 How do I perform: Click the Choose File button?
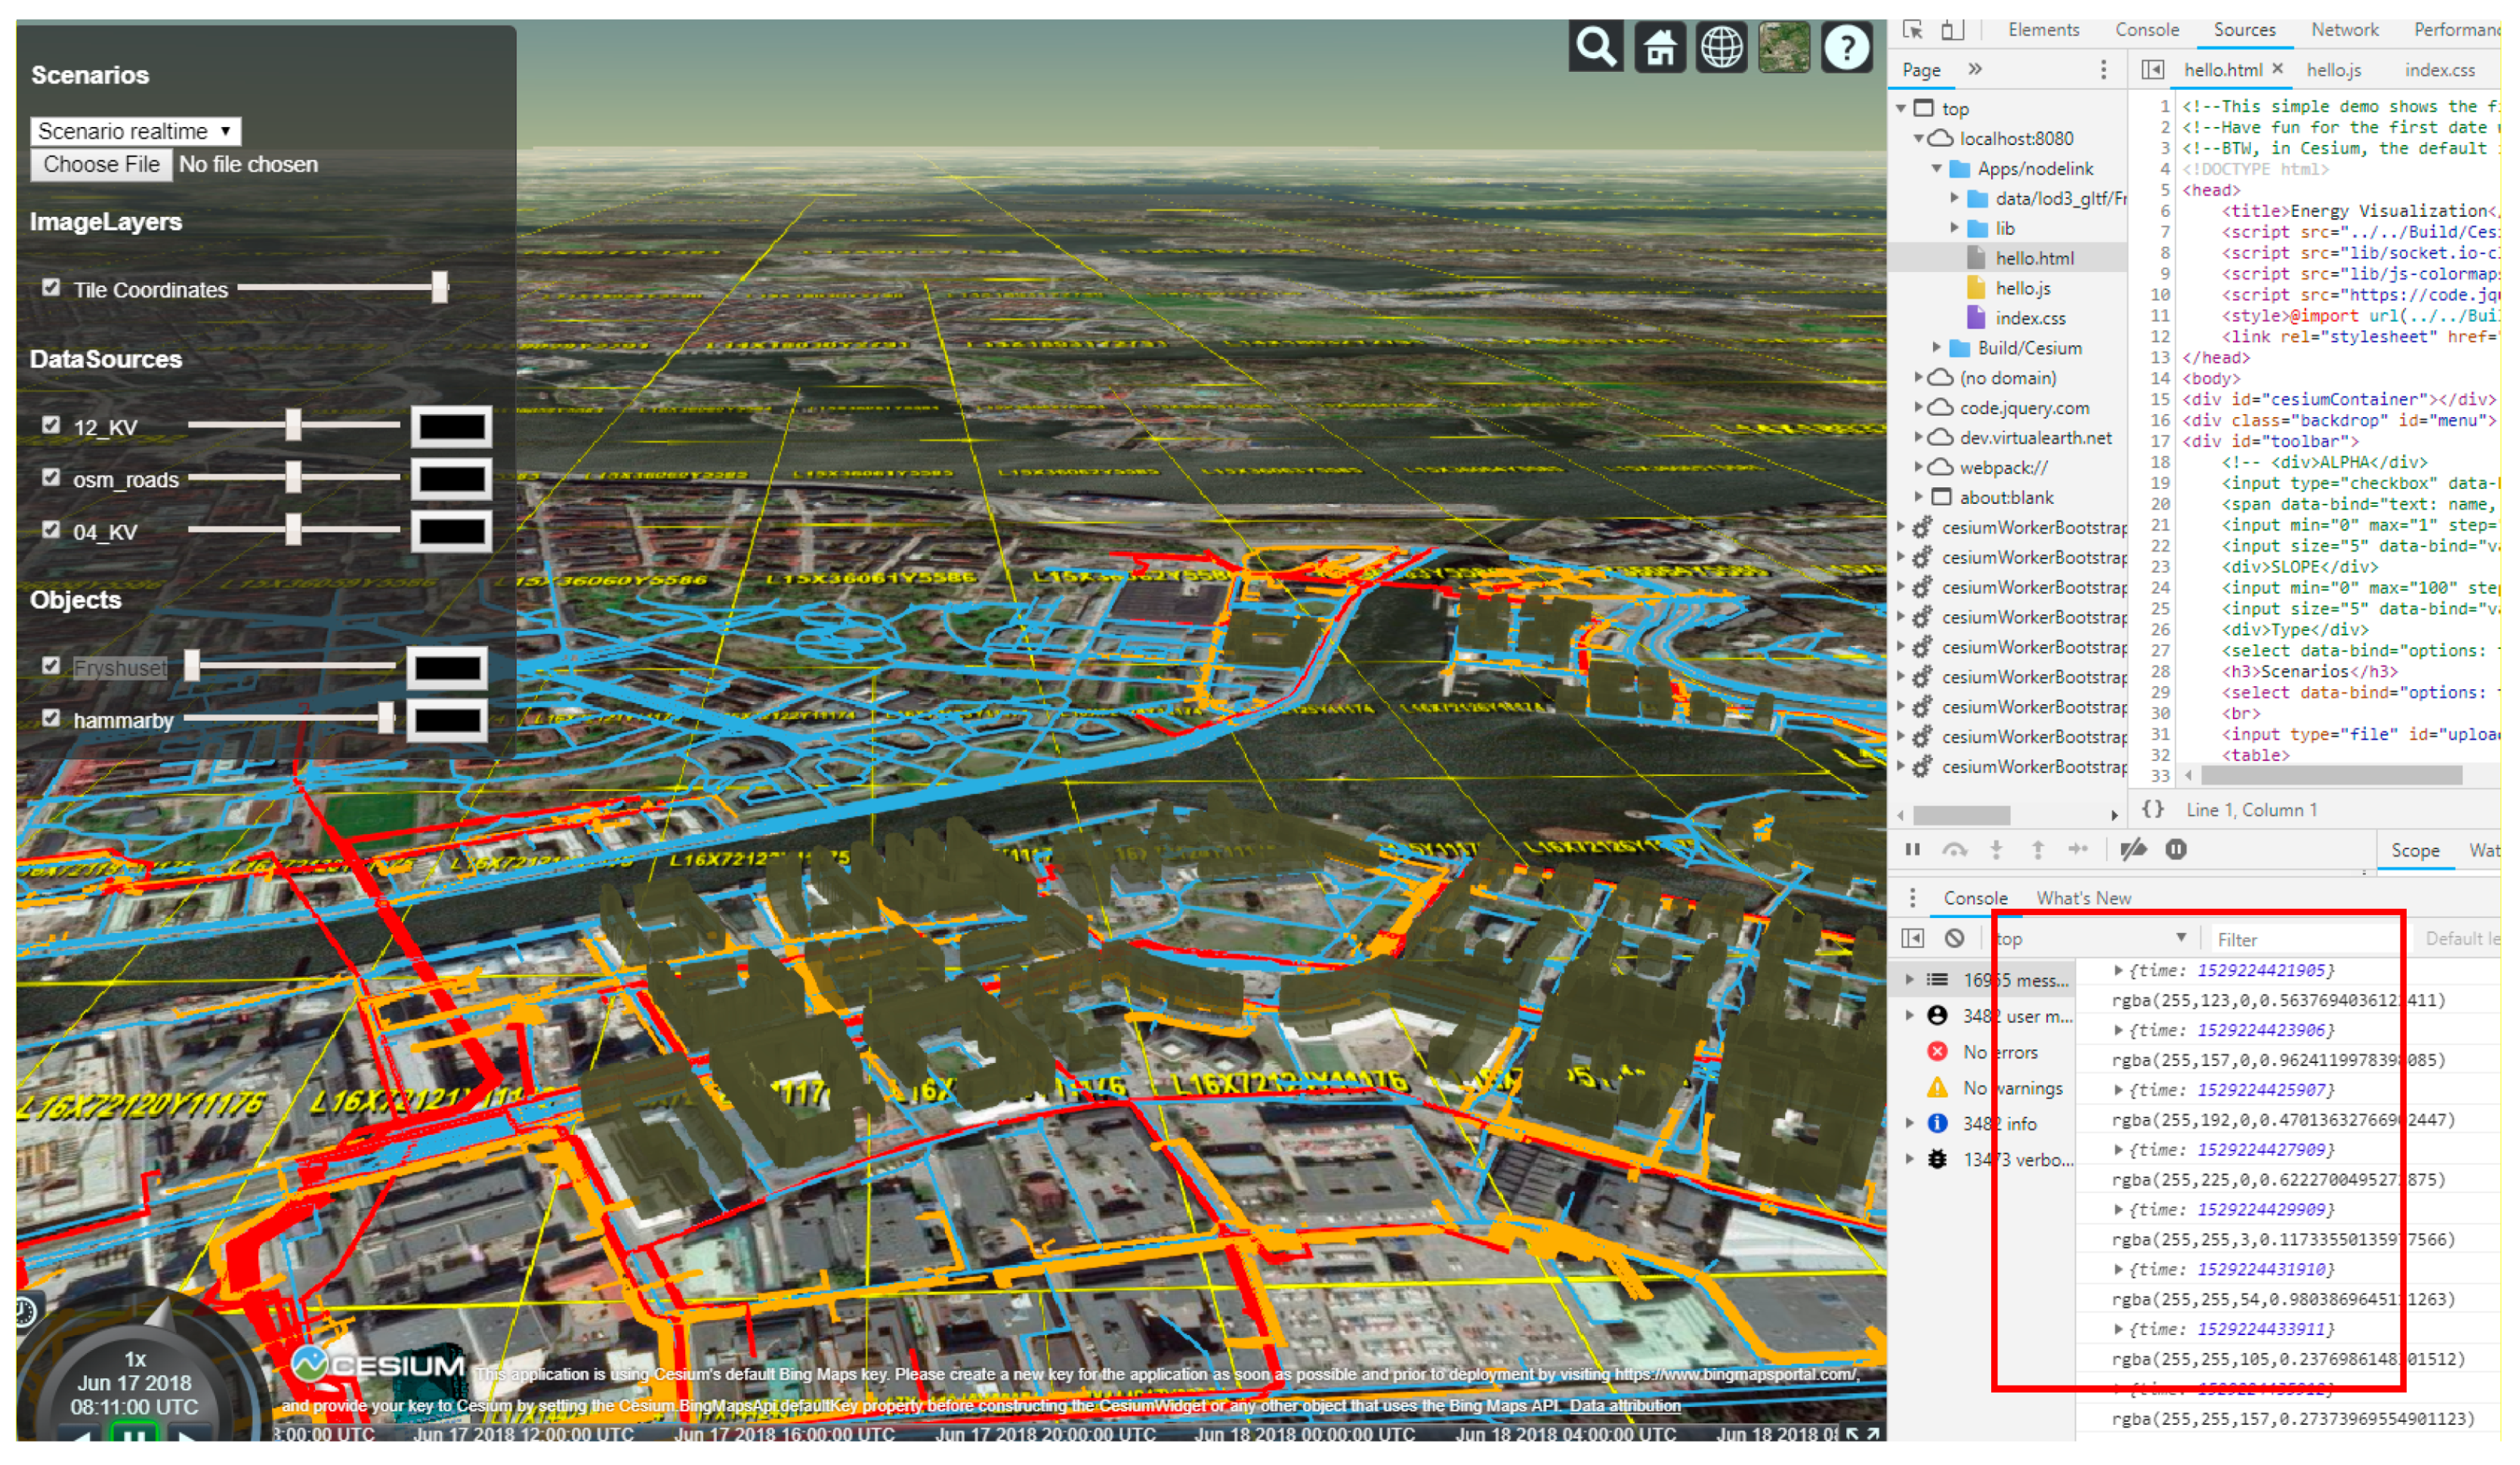(x=101, y=164)
